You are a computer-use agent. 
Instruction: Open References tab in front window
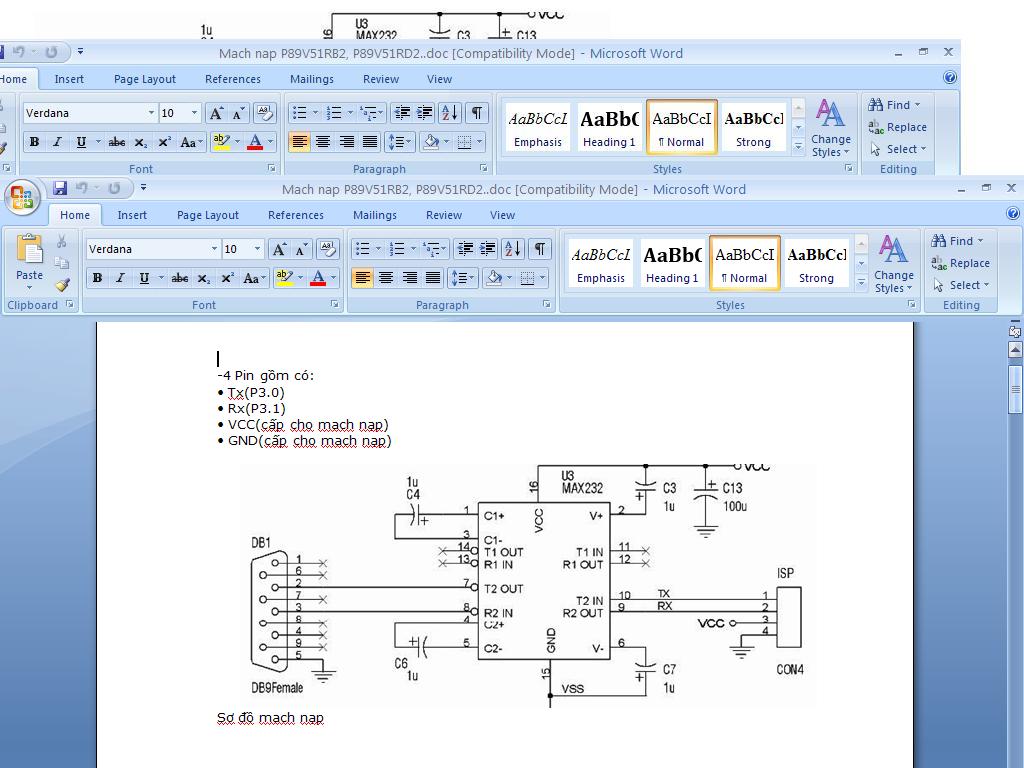point(296,215)
